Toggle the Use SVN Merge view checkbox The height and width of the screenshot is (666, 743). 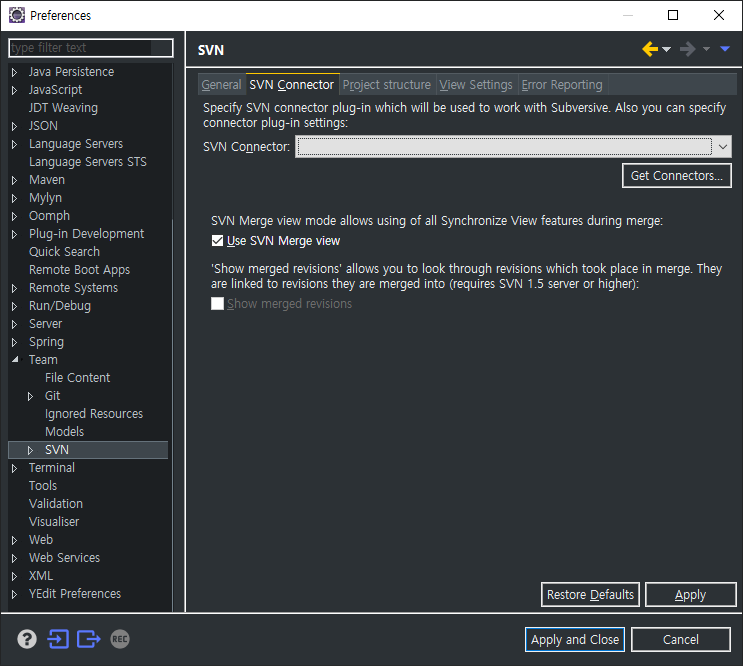217,241
